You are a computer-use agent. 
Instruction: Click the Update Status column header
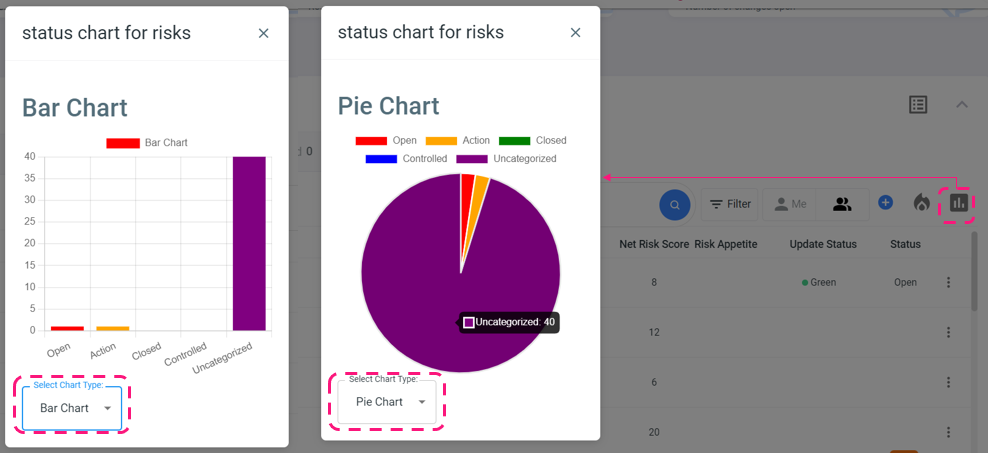(x=822, y=244)
